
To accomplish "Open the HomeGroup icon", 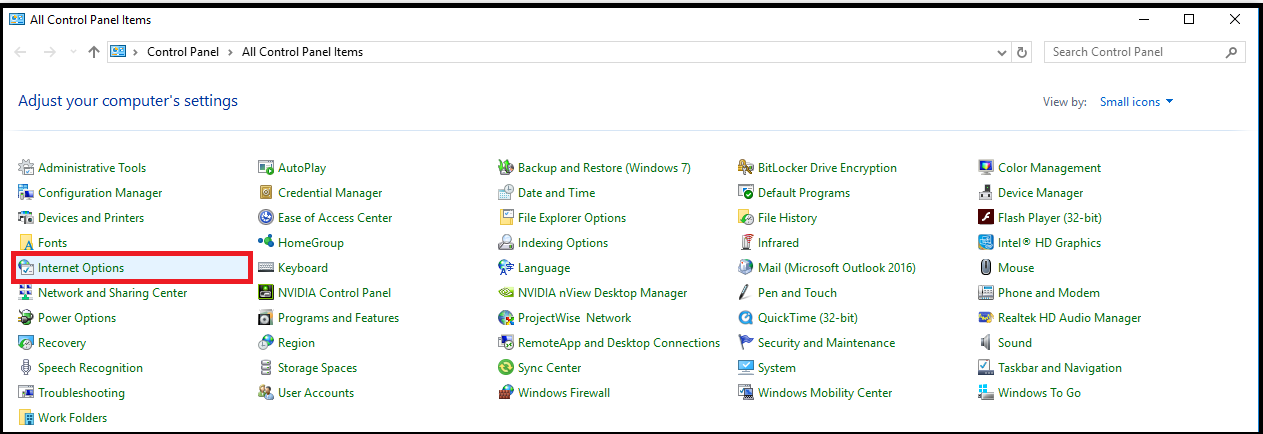I will (x=266, y=243).
